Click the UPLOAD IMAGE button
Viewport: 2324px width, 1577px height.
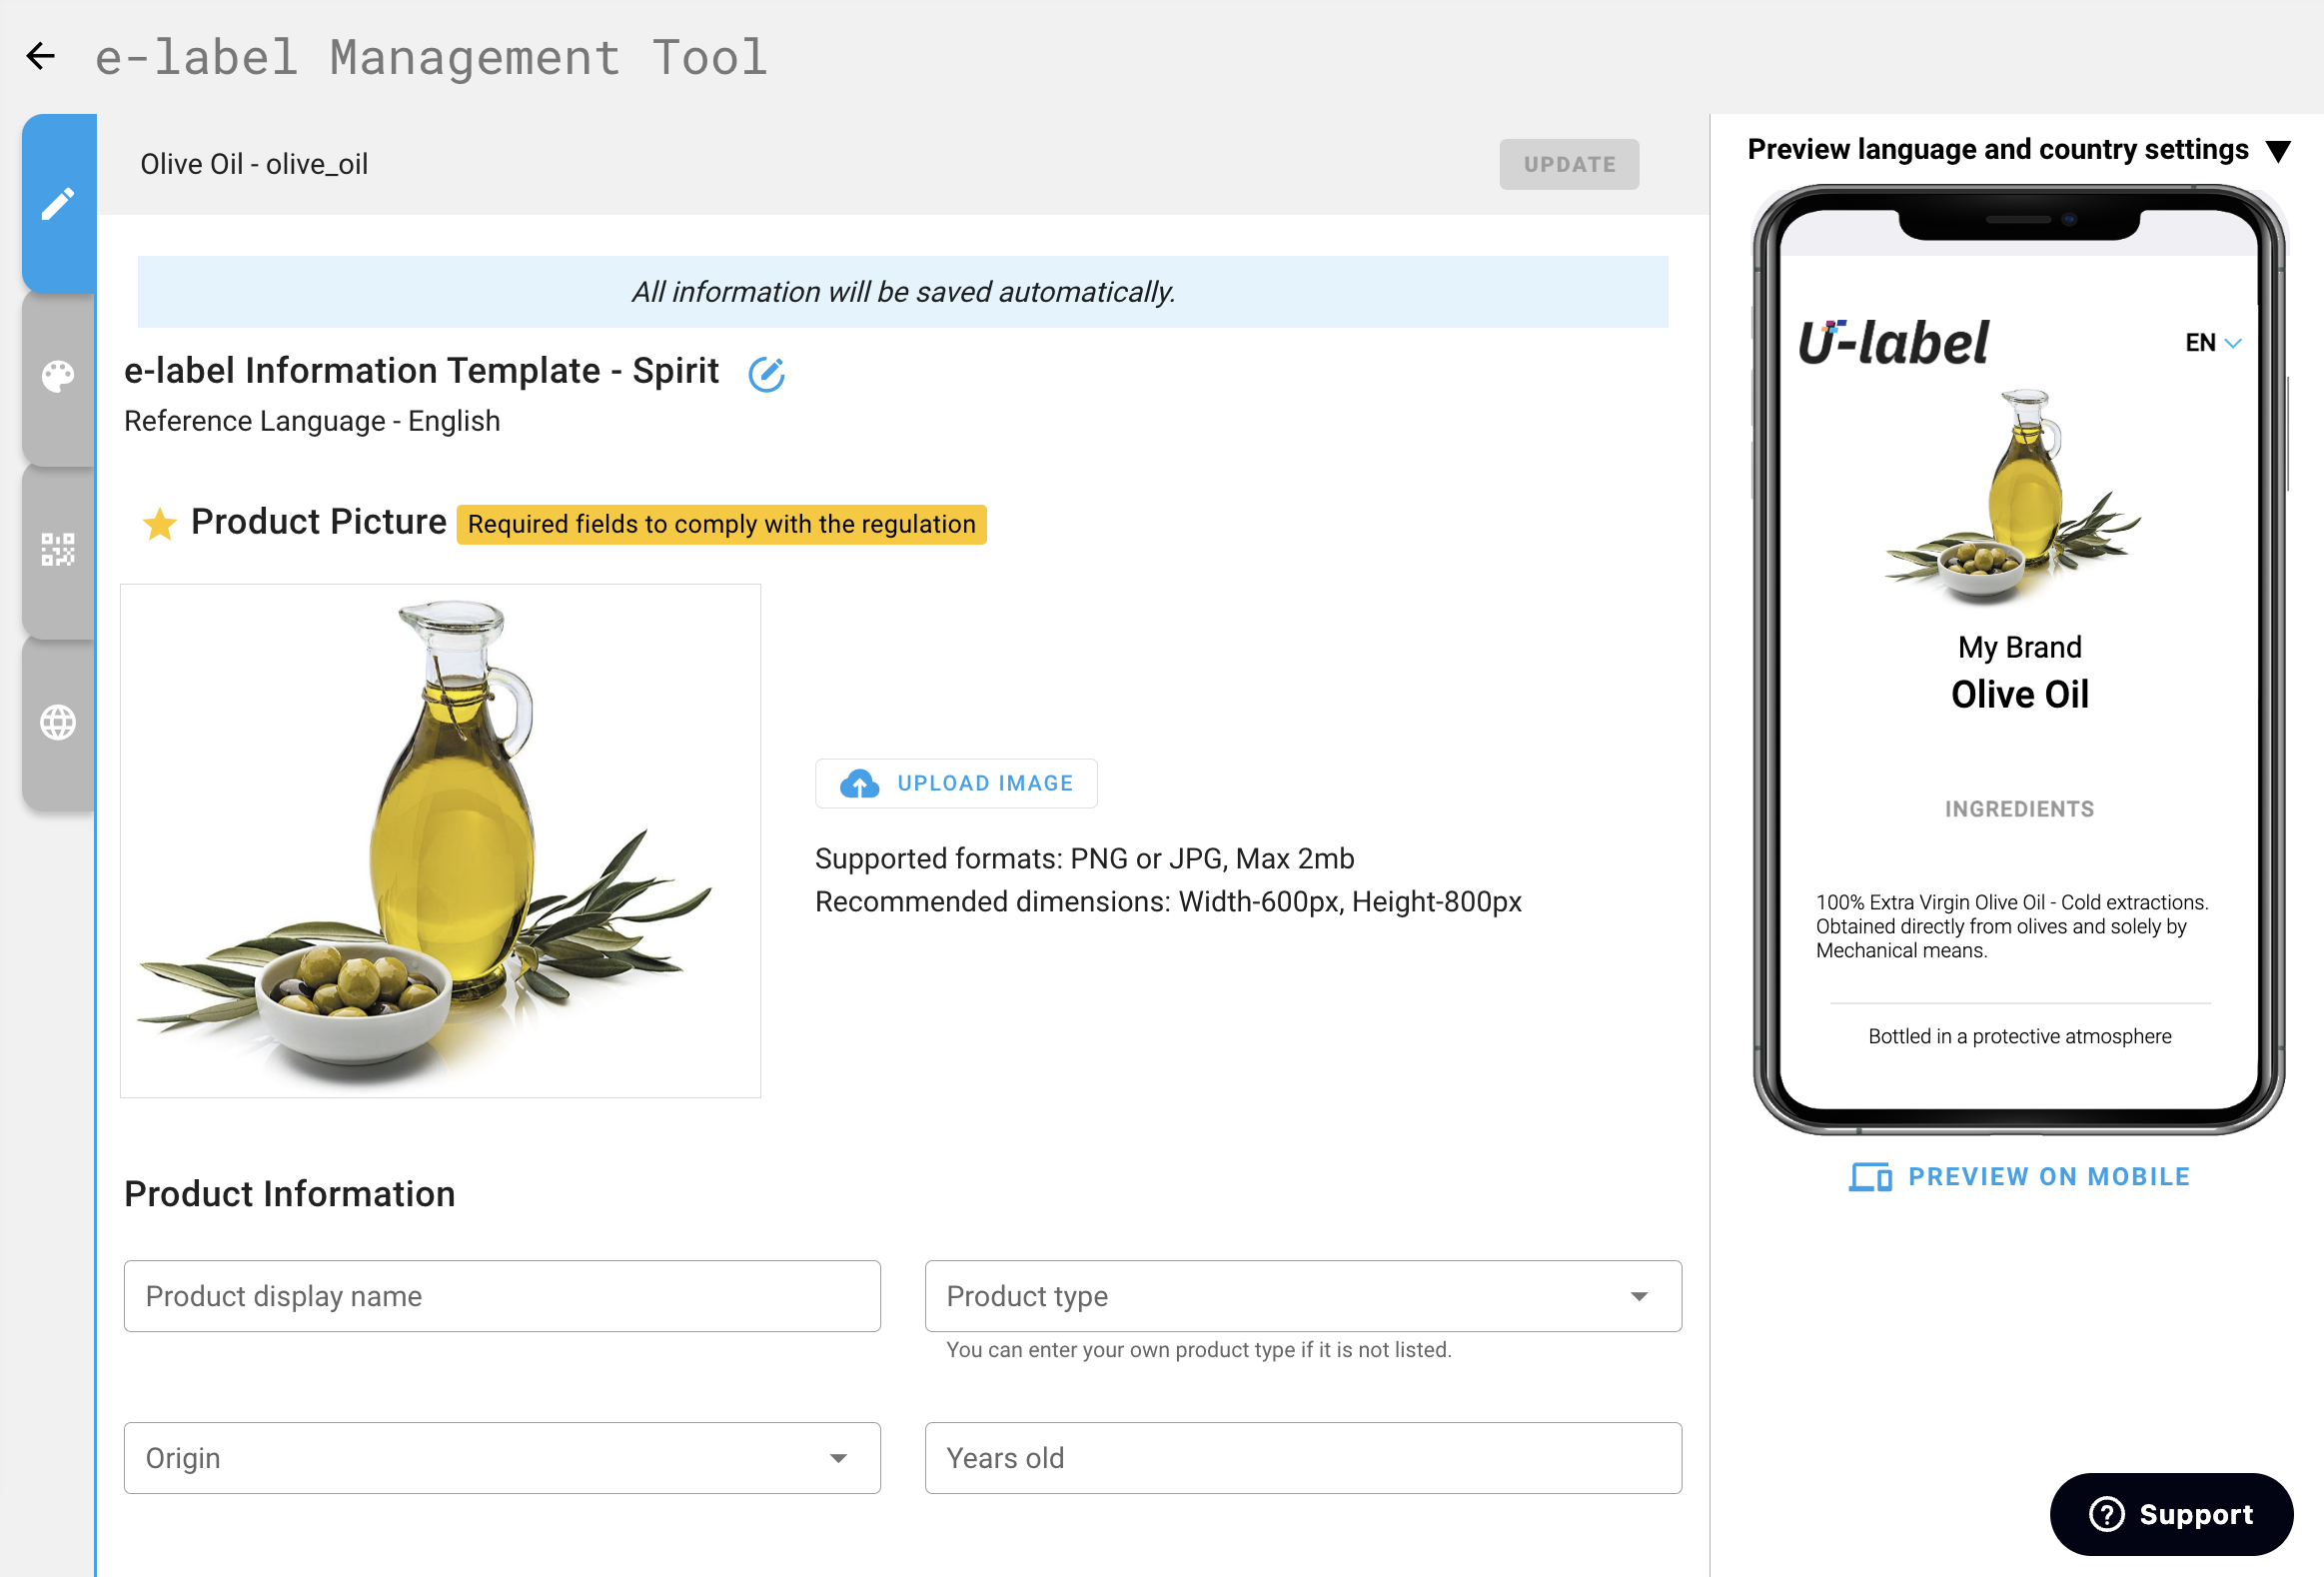(x=984, y=783)
